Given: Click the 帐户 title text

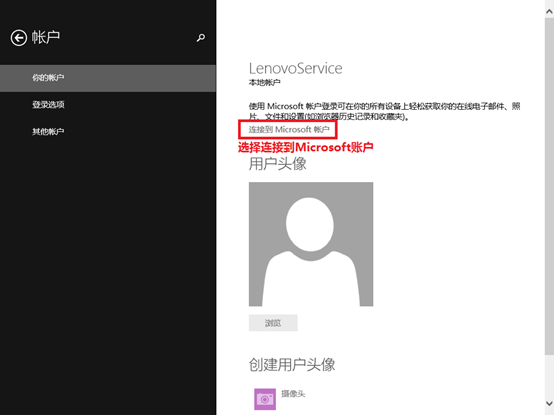Looking at the screenshot, I should click(46, 37).
